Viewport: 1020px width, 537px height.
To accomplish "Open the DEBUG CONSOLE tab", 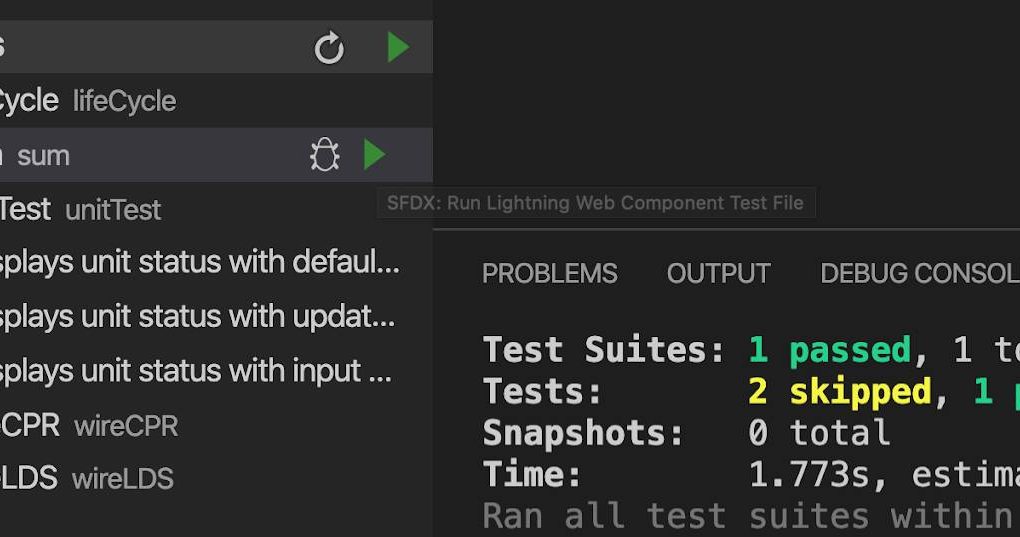I will [x=920, y=274].
